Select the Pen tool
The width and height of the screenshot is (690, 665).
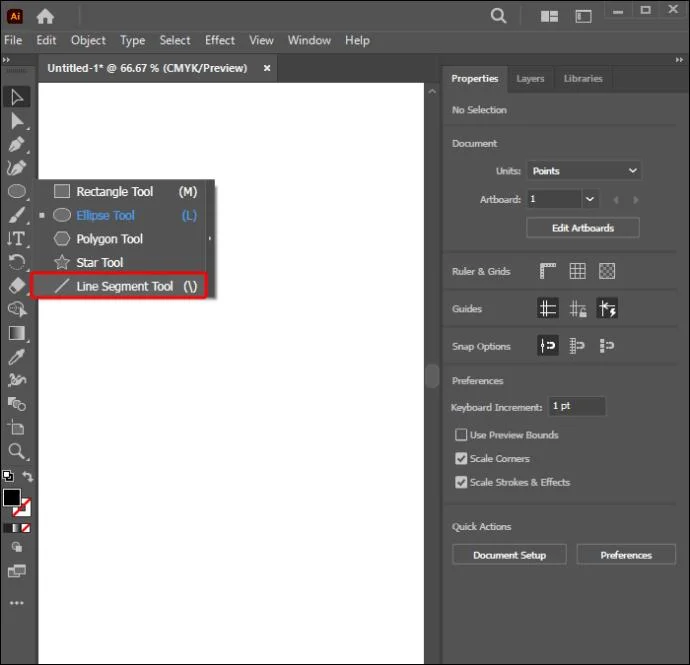tap(17, 144)
